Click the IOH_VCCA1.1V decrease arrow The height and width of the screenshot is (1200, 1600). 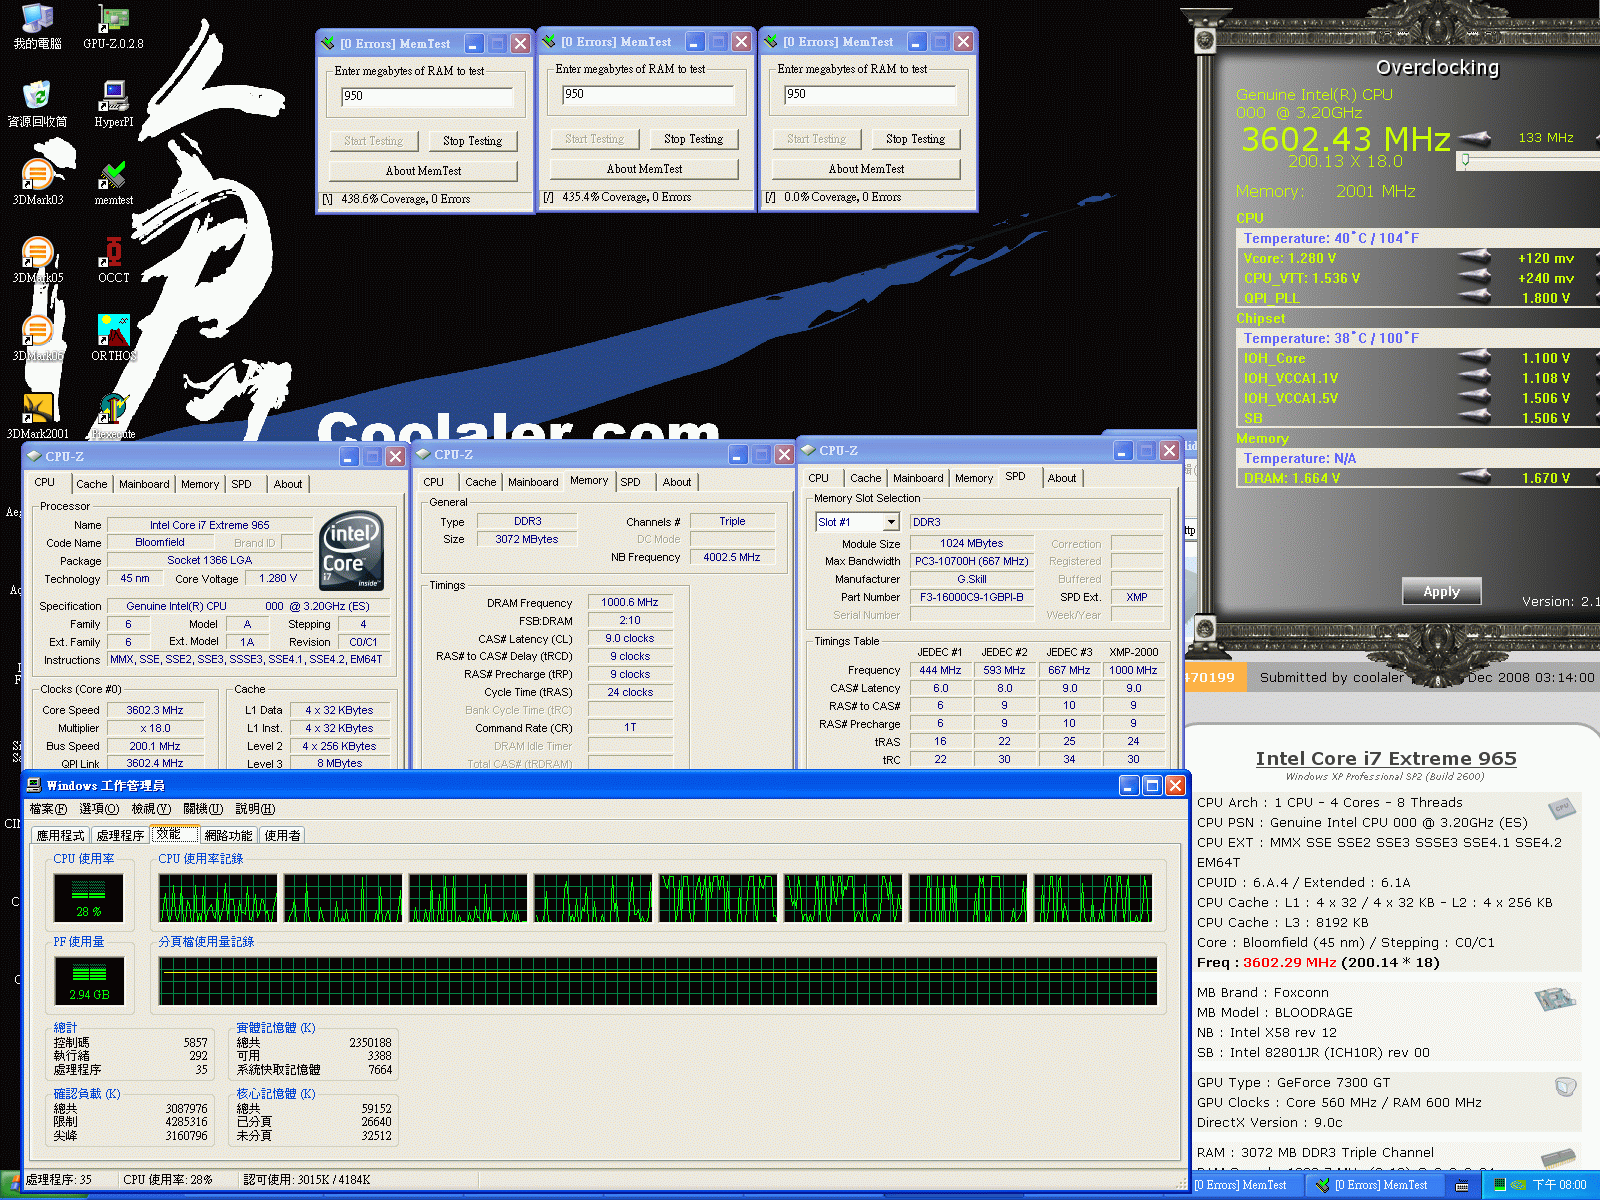coord(1475,378)
